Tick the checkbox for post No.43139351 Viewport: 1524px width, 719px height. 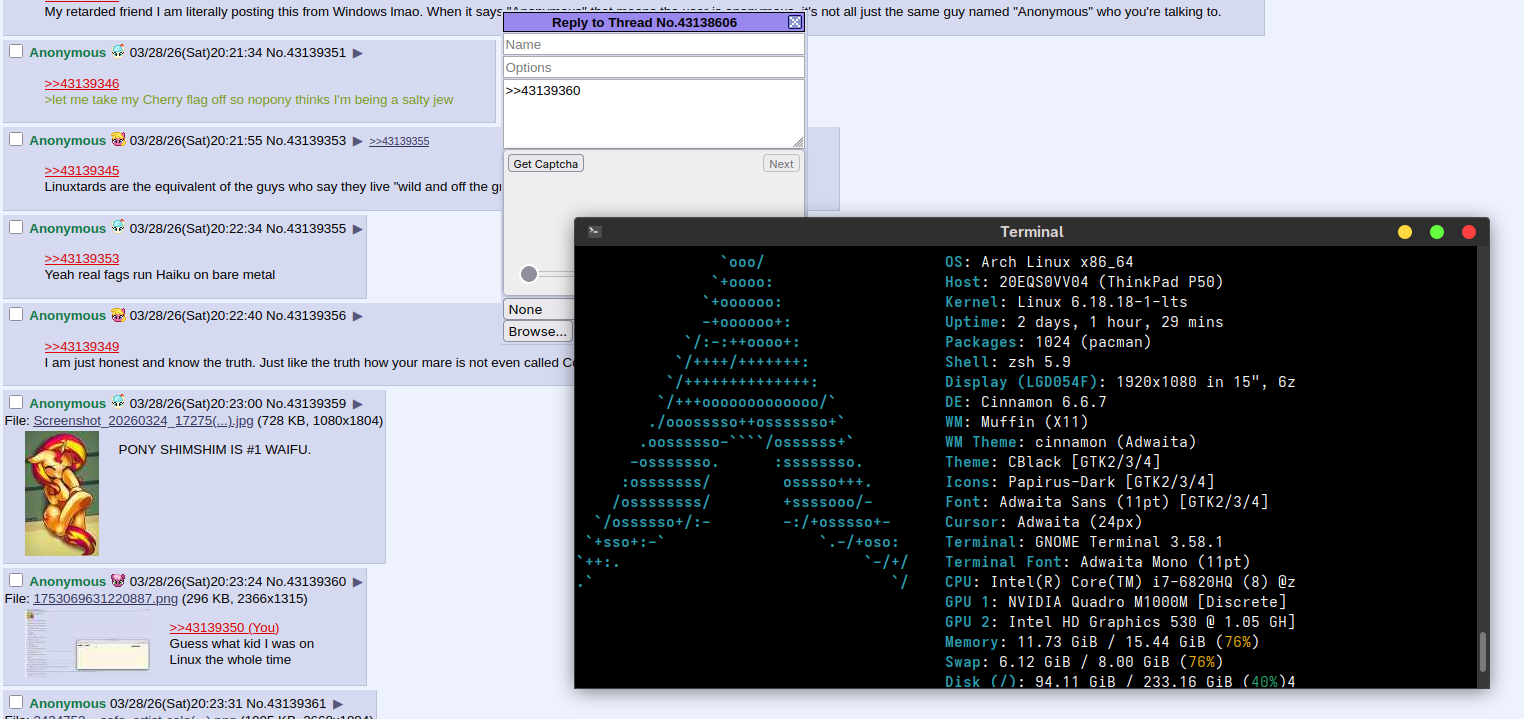coord(16,51)
